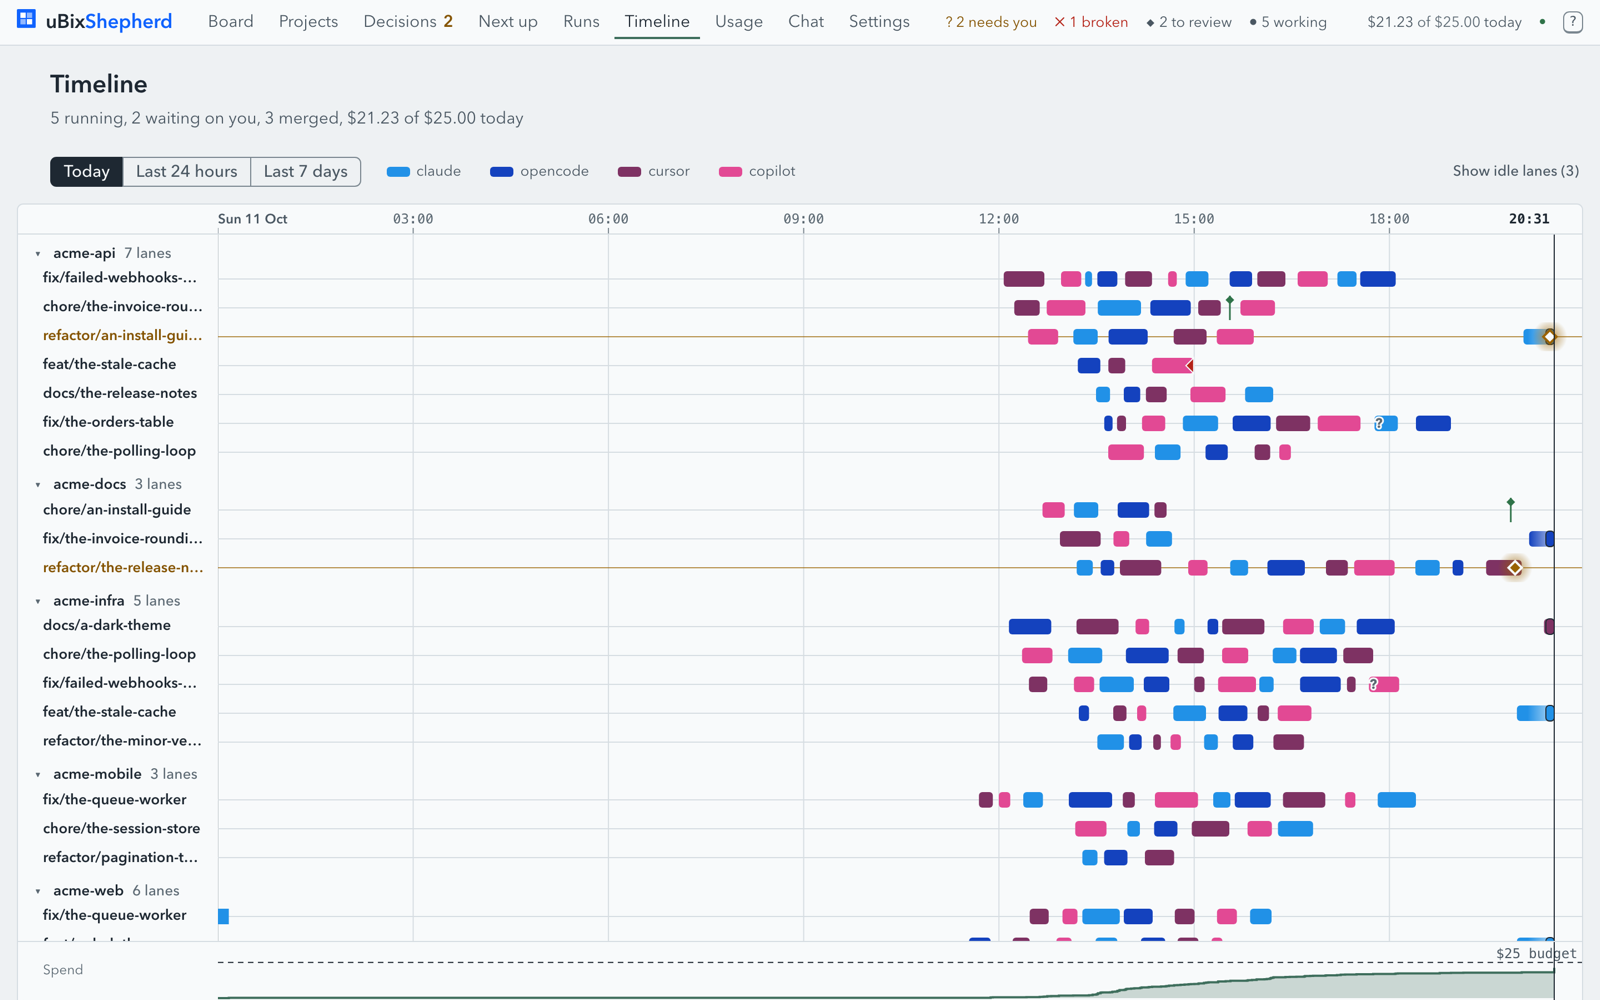Viewport: 1600px width, 1000px height.
Task: Select the docs/the-release-notes lane
Action: point(120,394)
